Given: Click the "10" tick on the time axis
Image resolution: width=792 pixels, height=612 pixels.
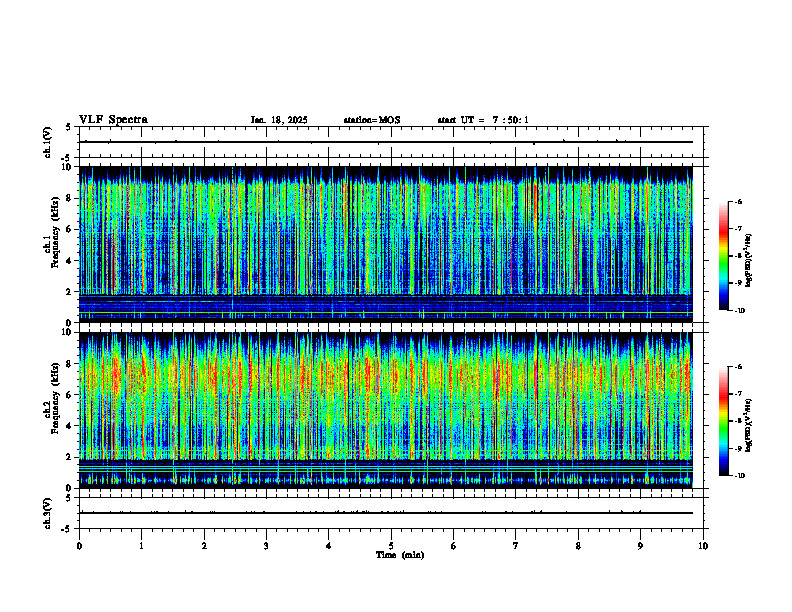Looking at the screenshot, I should tap(703, 546).
